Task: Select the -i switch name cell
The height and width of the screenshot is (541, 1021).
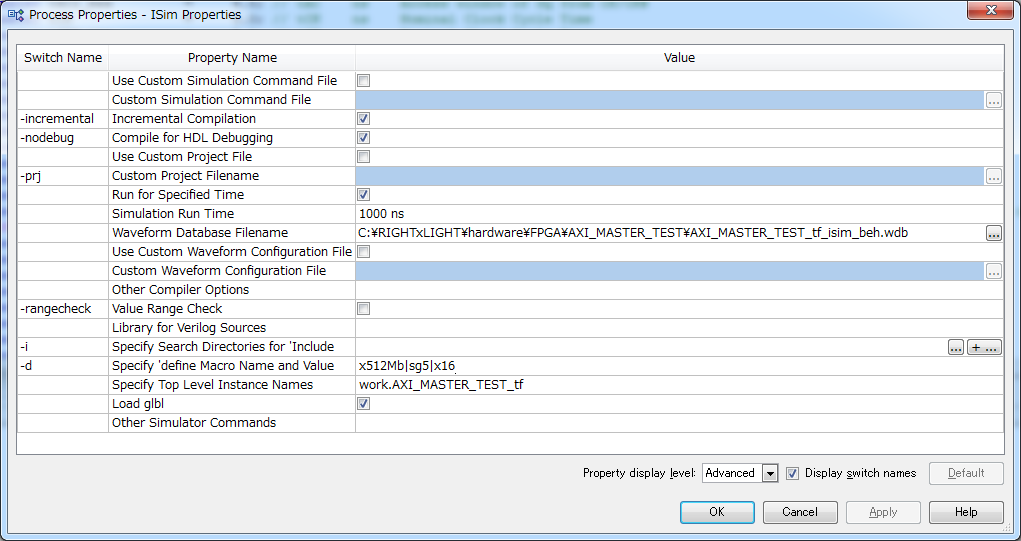Action: (x=63, y=347)
